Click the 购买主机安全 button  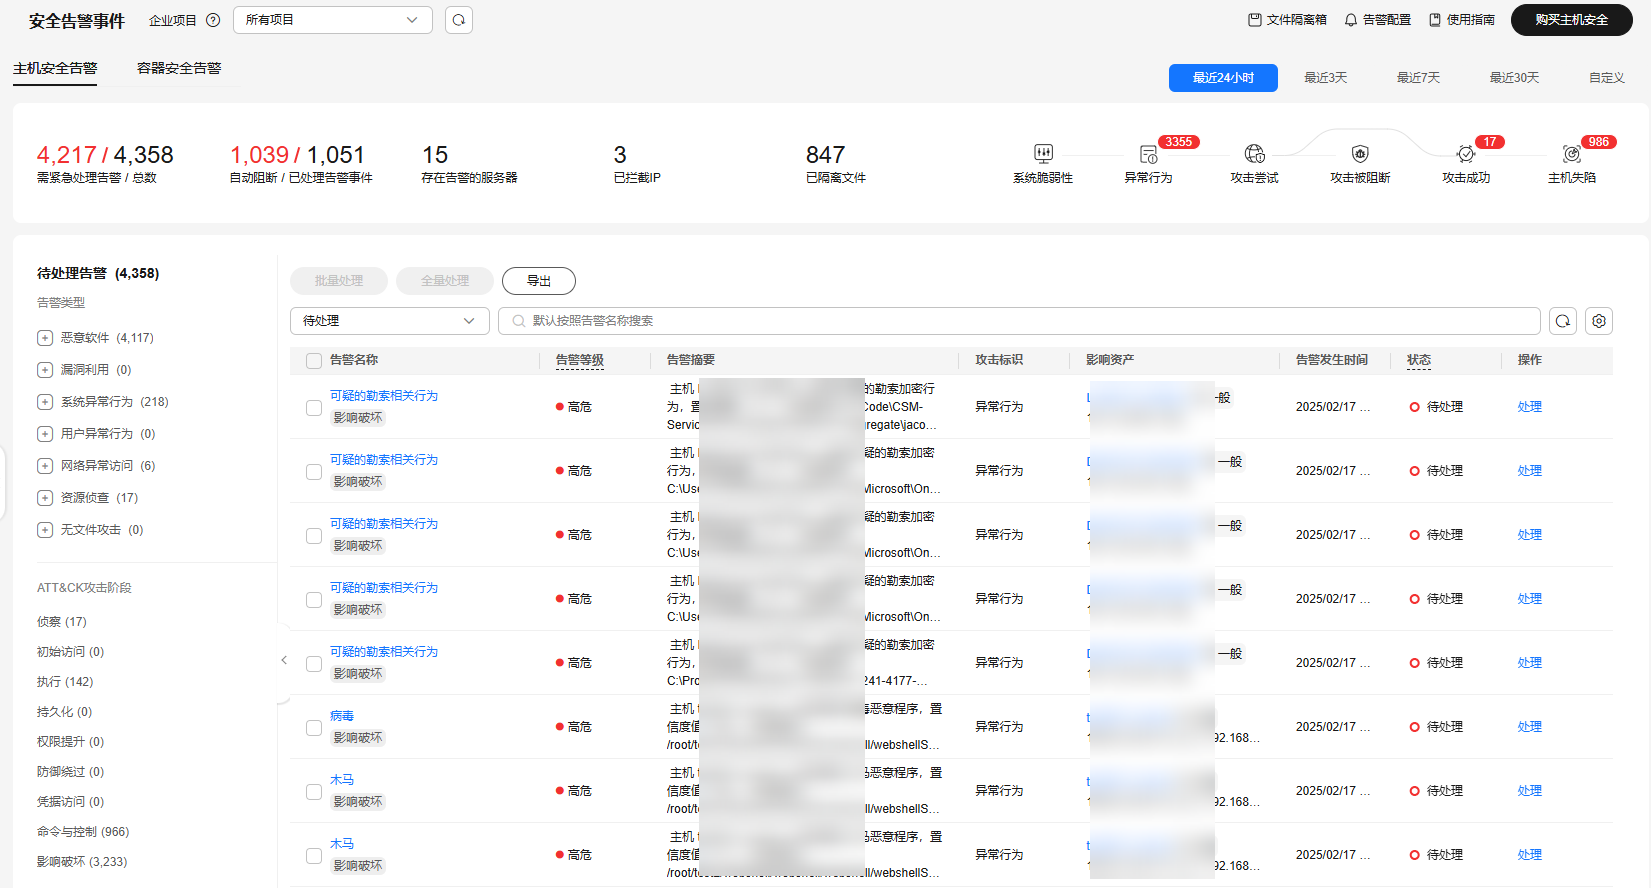[x=1572, y=20]
